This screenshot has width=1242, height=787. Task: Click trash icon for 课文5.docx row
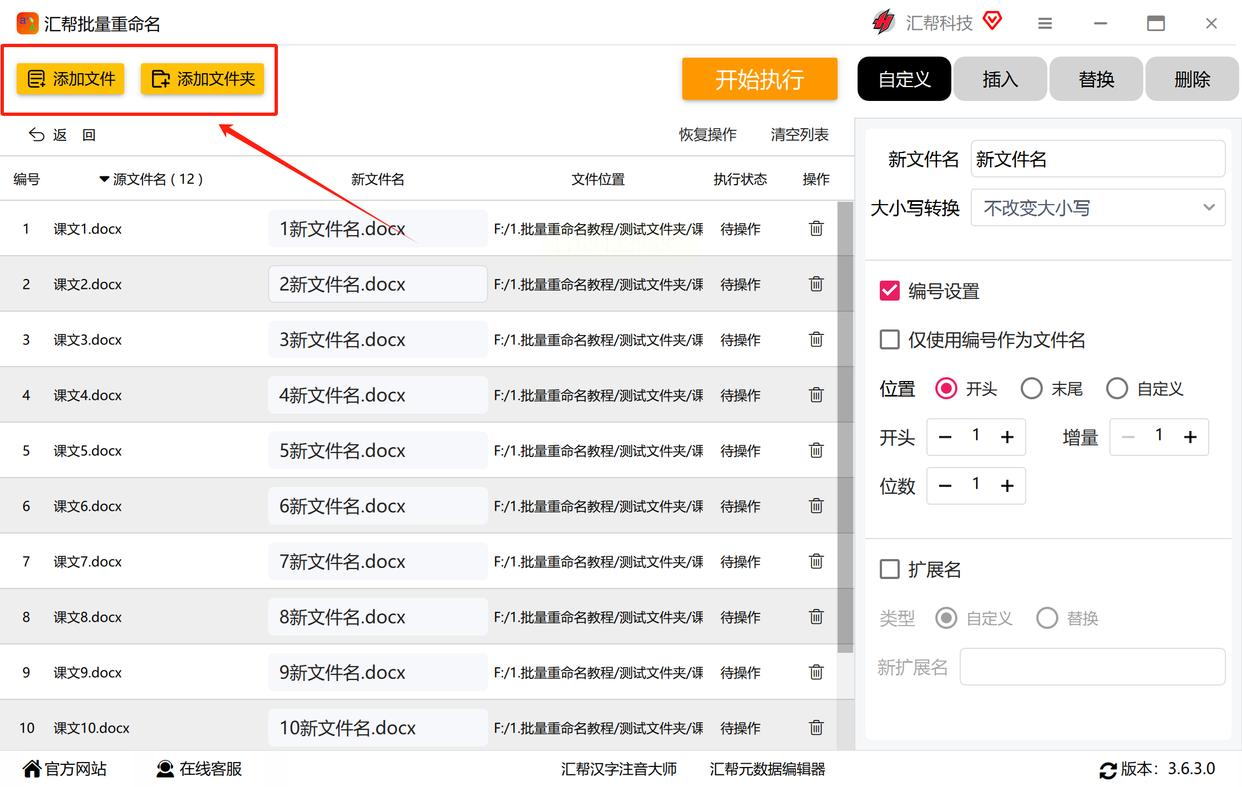click(x=816, y=451)
